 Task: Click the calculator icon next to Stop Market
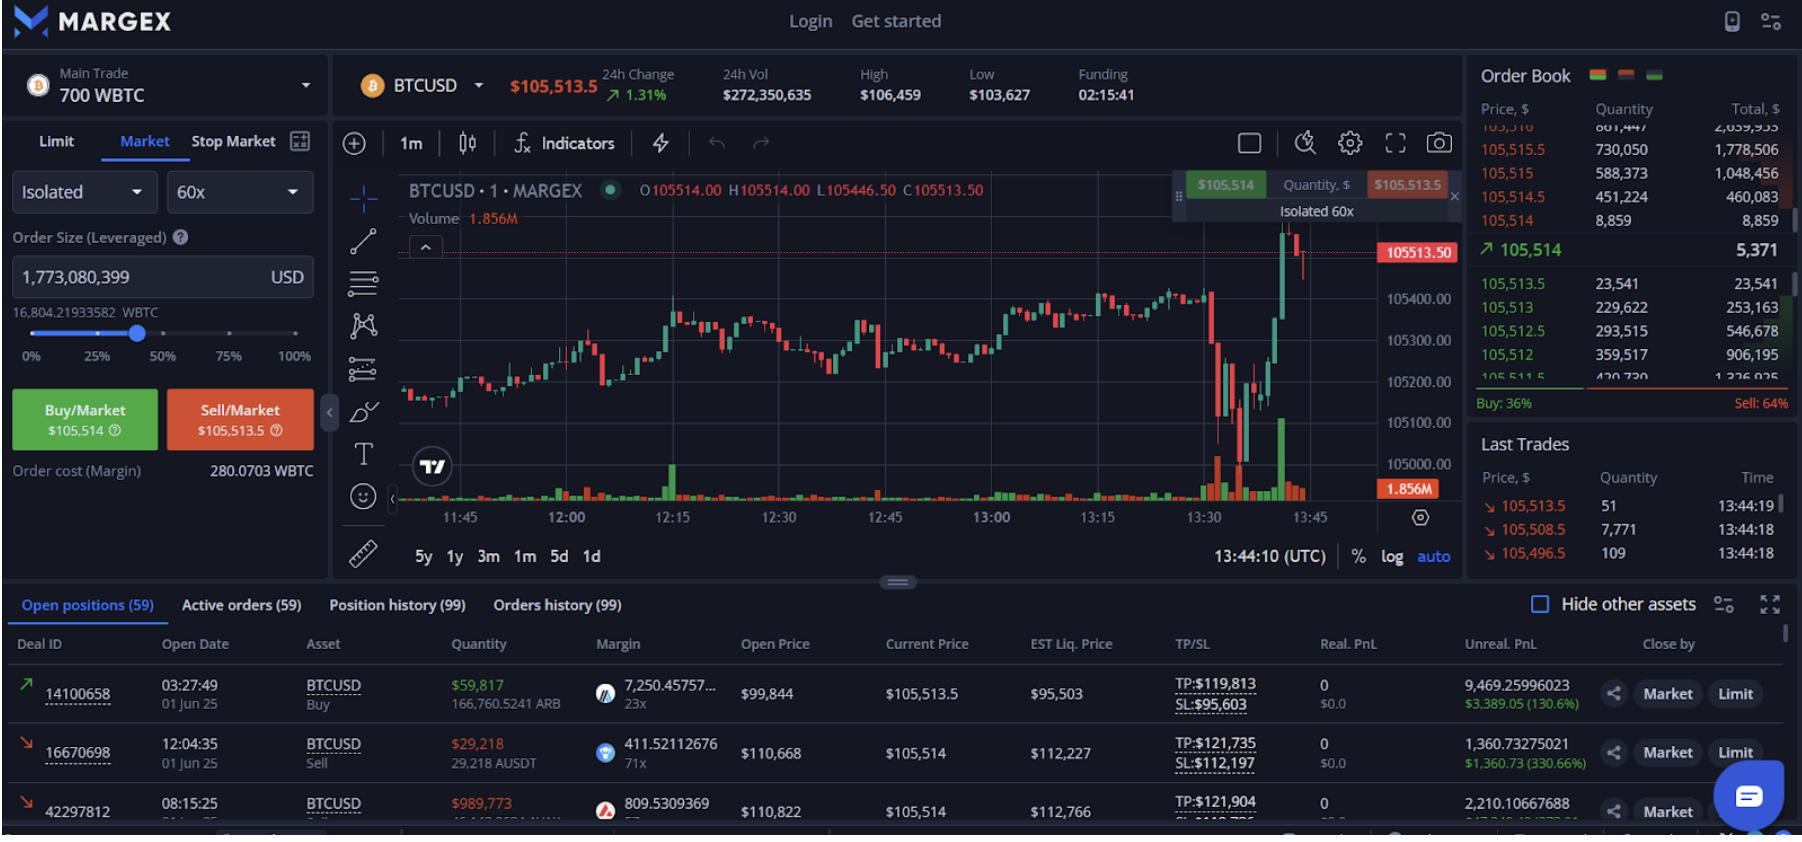tap(300, 141)
